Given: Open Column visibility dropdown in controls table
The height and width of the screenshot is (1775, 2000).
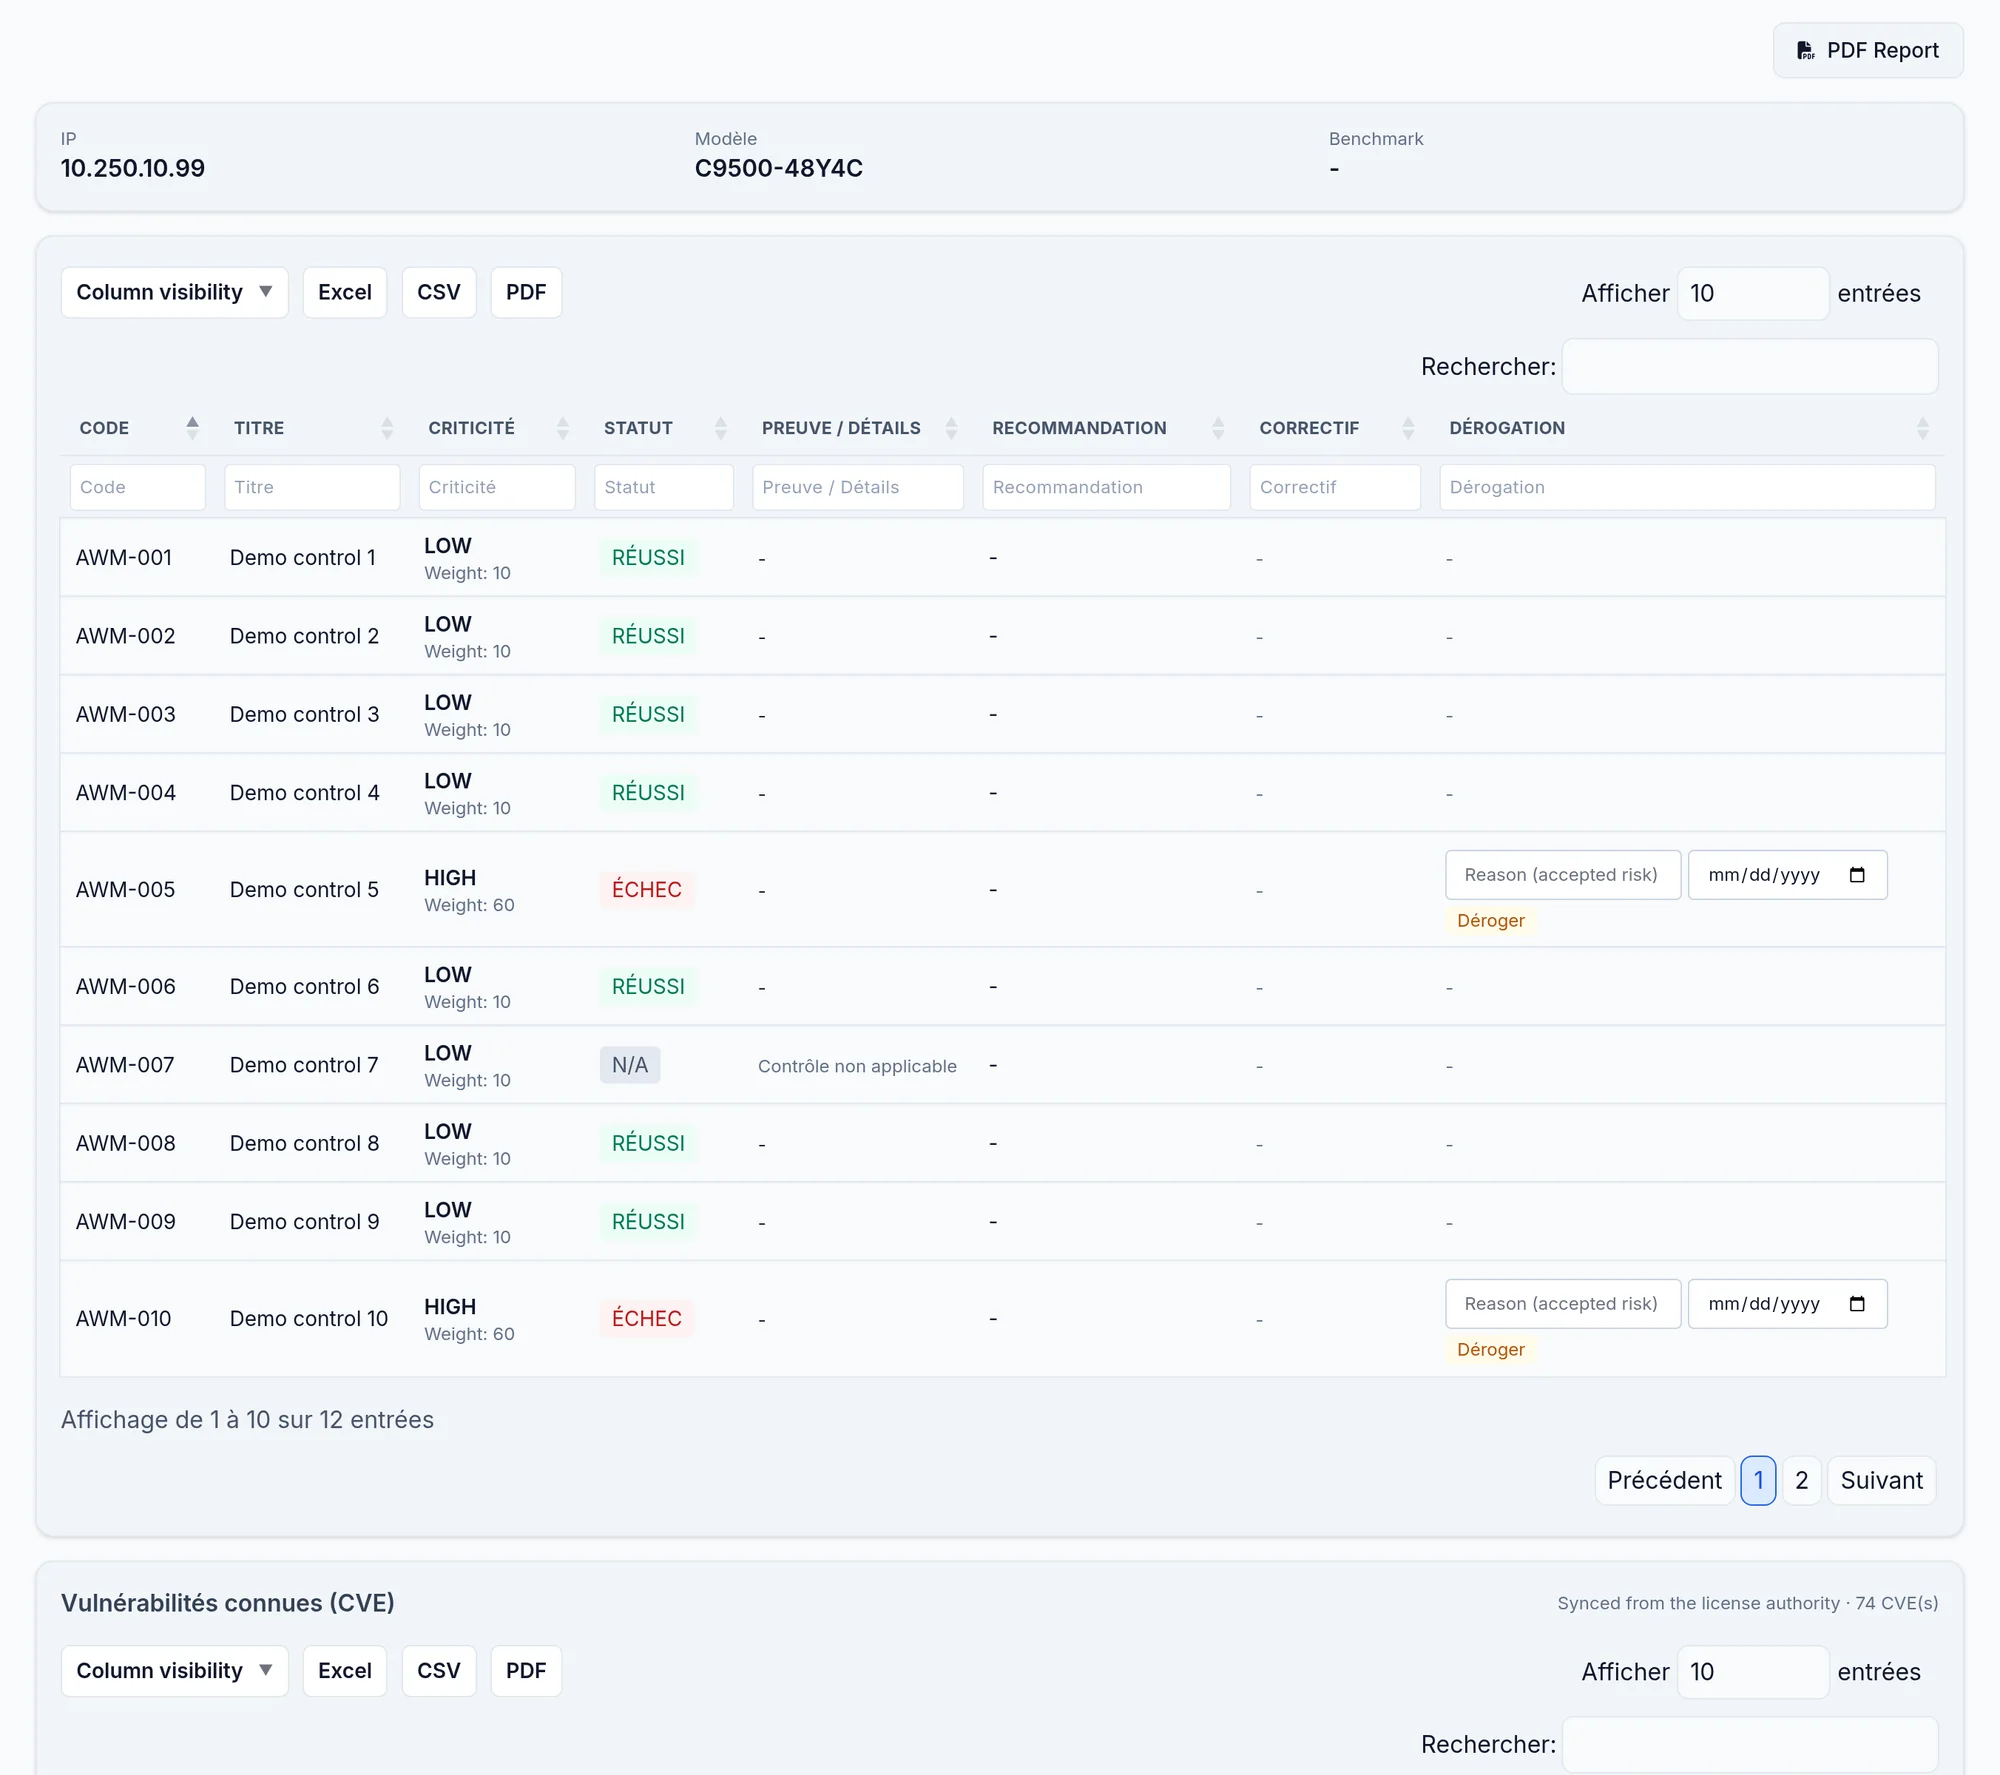Looking at the screenshot, I should click(x=175, y=292).
